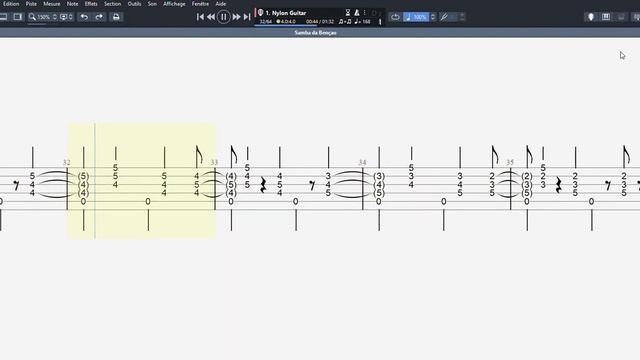Toggle the metronome
The width and height of the screenshot is (640, 360).
(x=357, y=13)
